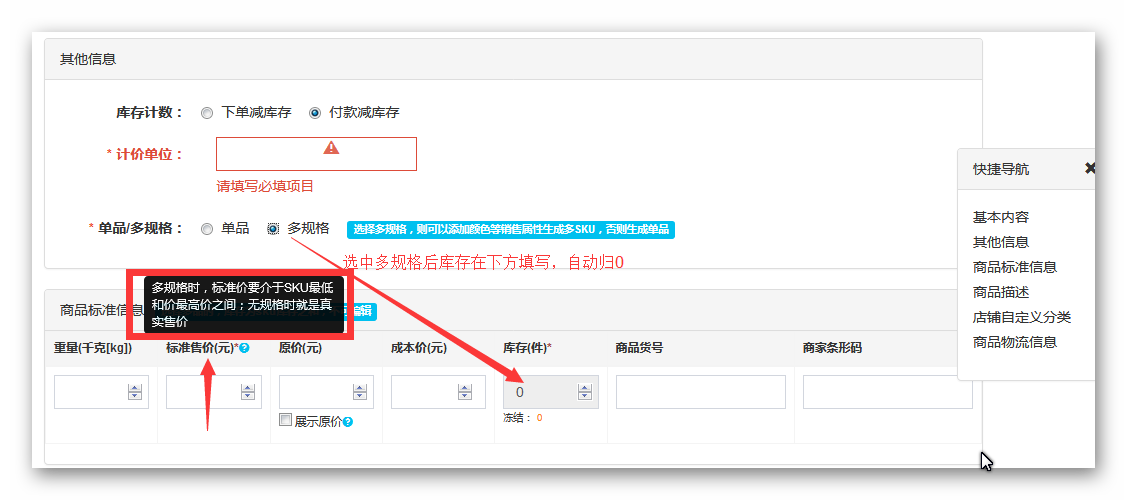Click help icon next to 标准售价(元)

[x=244, y=348]
